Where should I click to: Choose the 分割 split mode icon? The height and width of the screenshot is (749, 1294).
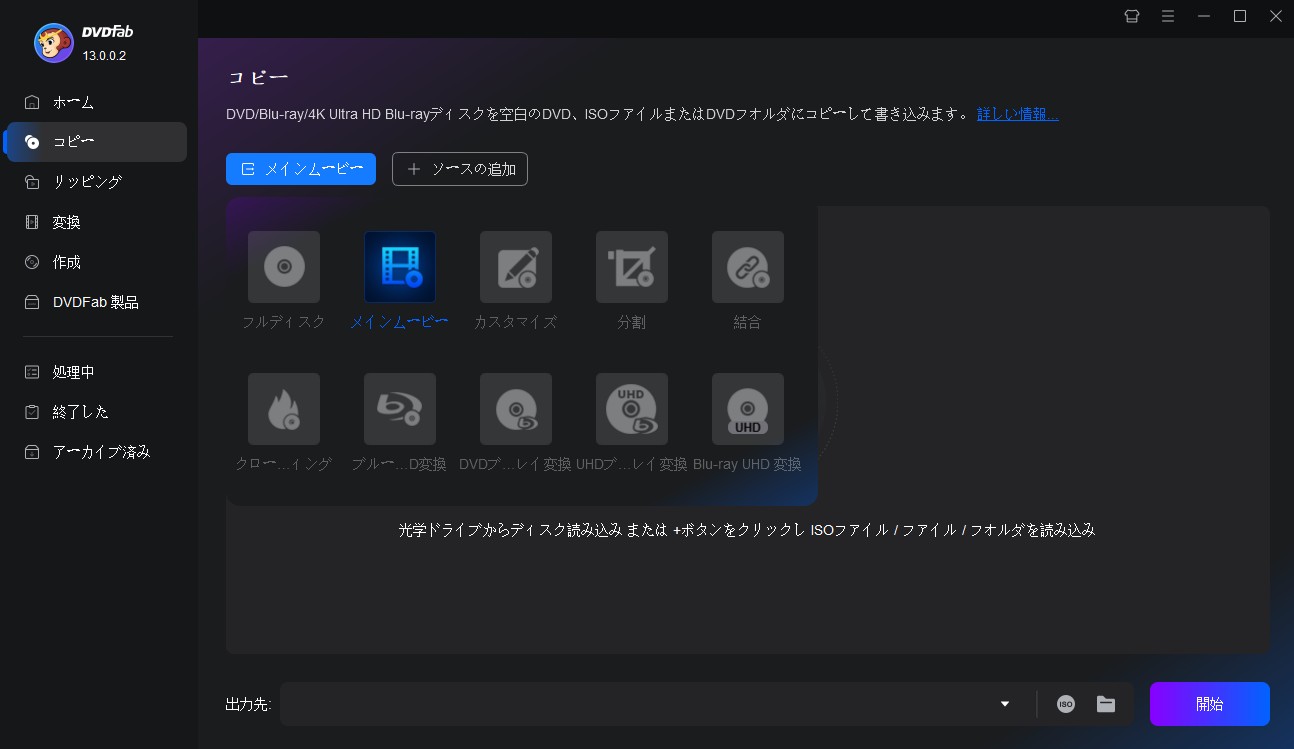pos(632,267)
